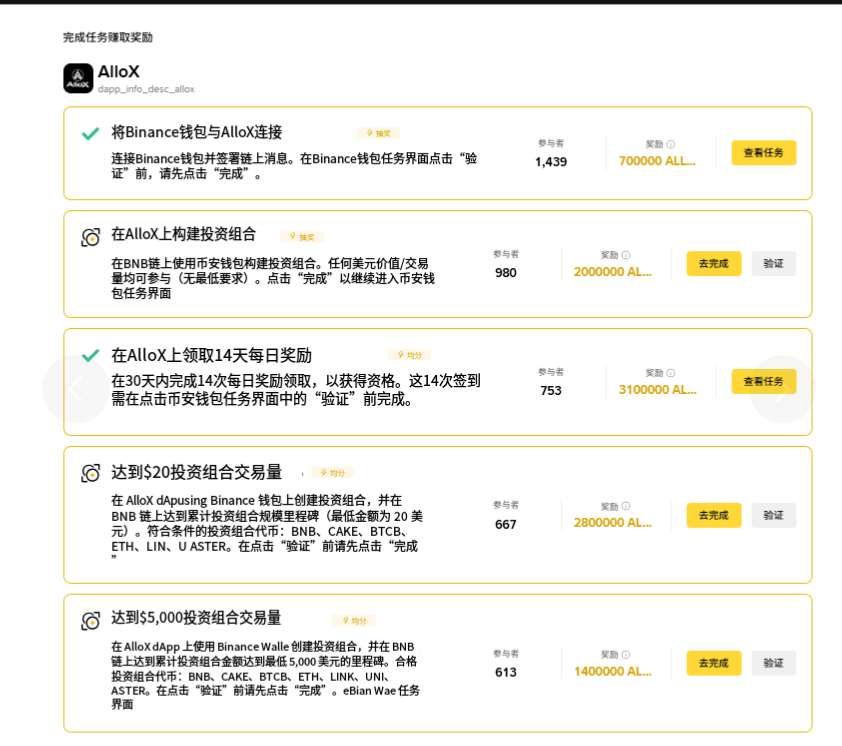Click the 完成任务赚取奖励 header text
This screenshot has width=842, height=746.
[x=108, y=37]
